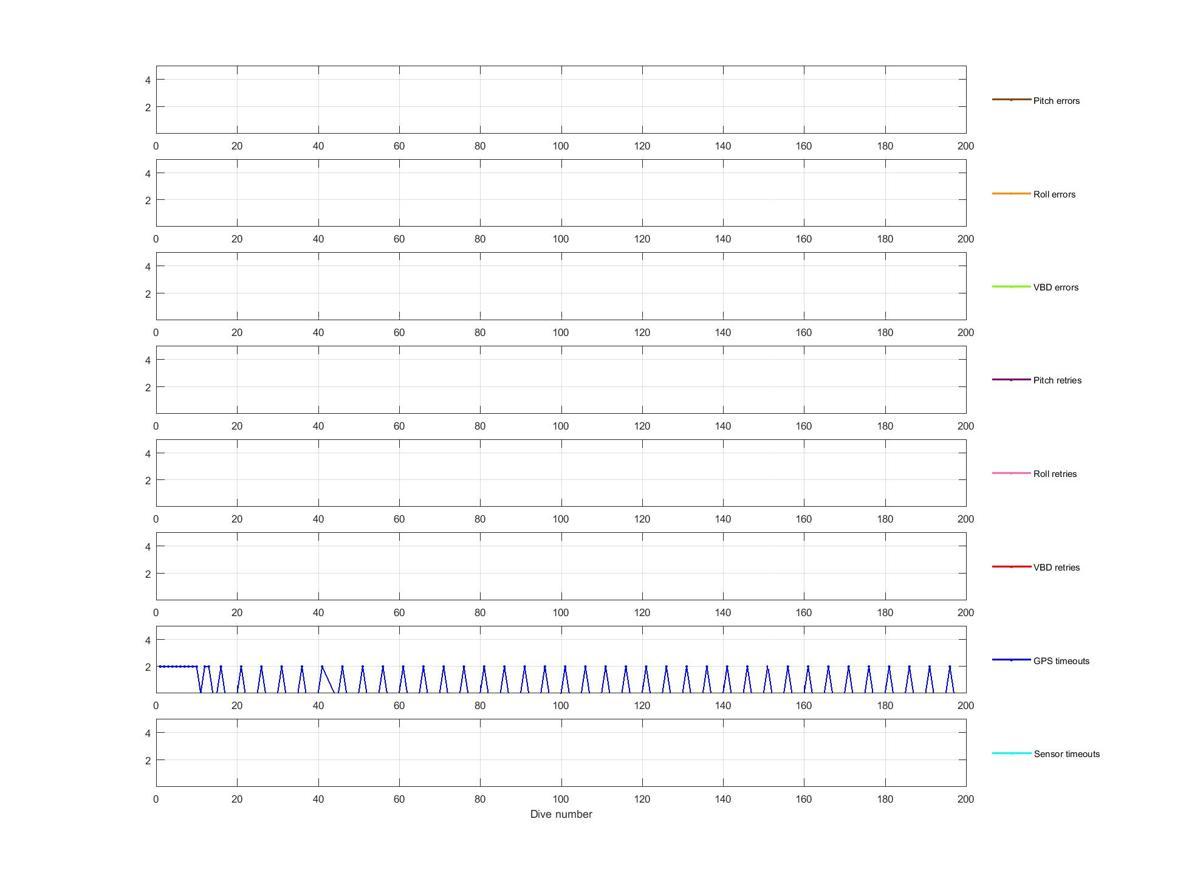This screenshot has height=885, width=1200.
Task: Click the 180 tick label below VBD retries plot
Action: (x=885, y=613)
